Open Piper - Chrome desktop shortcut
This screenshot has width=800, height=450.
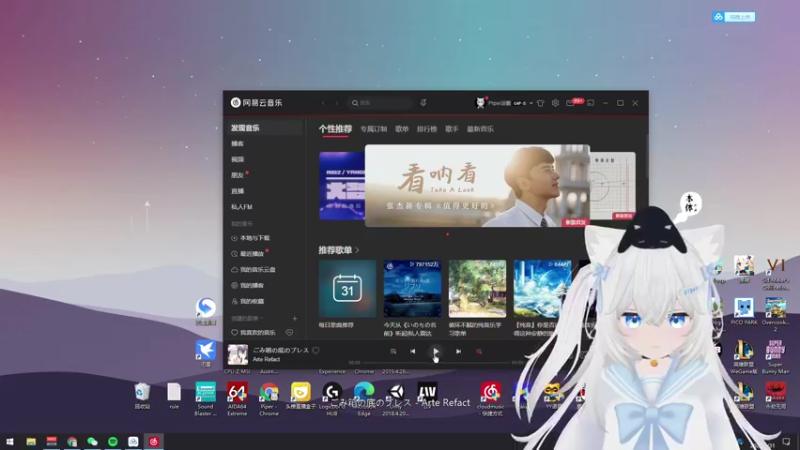(269, 399)
